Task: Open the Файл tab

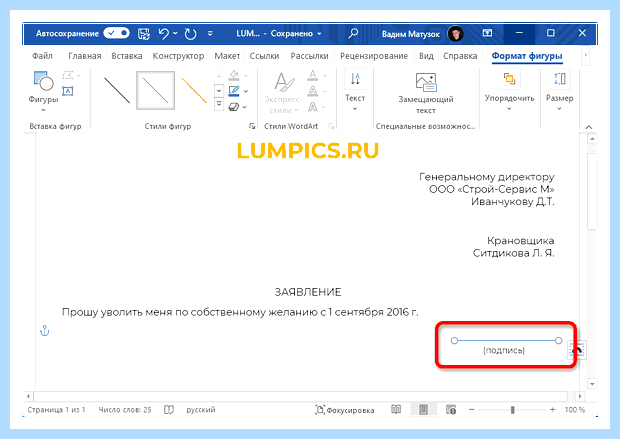Action: pyautogui.click(x=42, y=56)
